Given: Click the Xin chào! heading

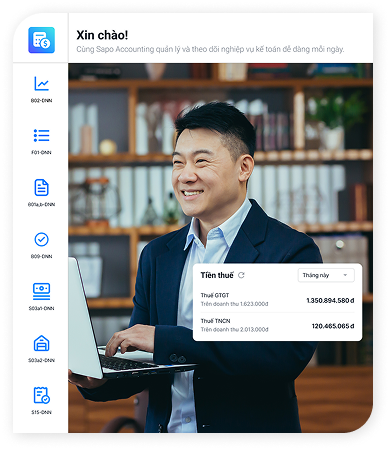Looking at the screenshot, I should [102, 35].
